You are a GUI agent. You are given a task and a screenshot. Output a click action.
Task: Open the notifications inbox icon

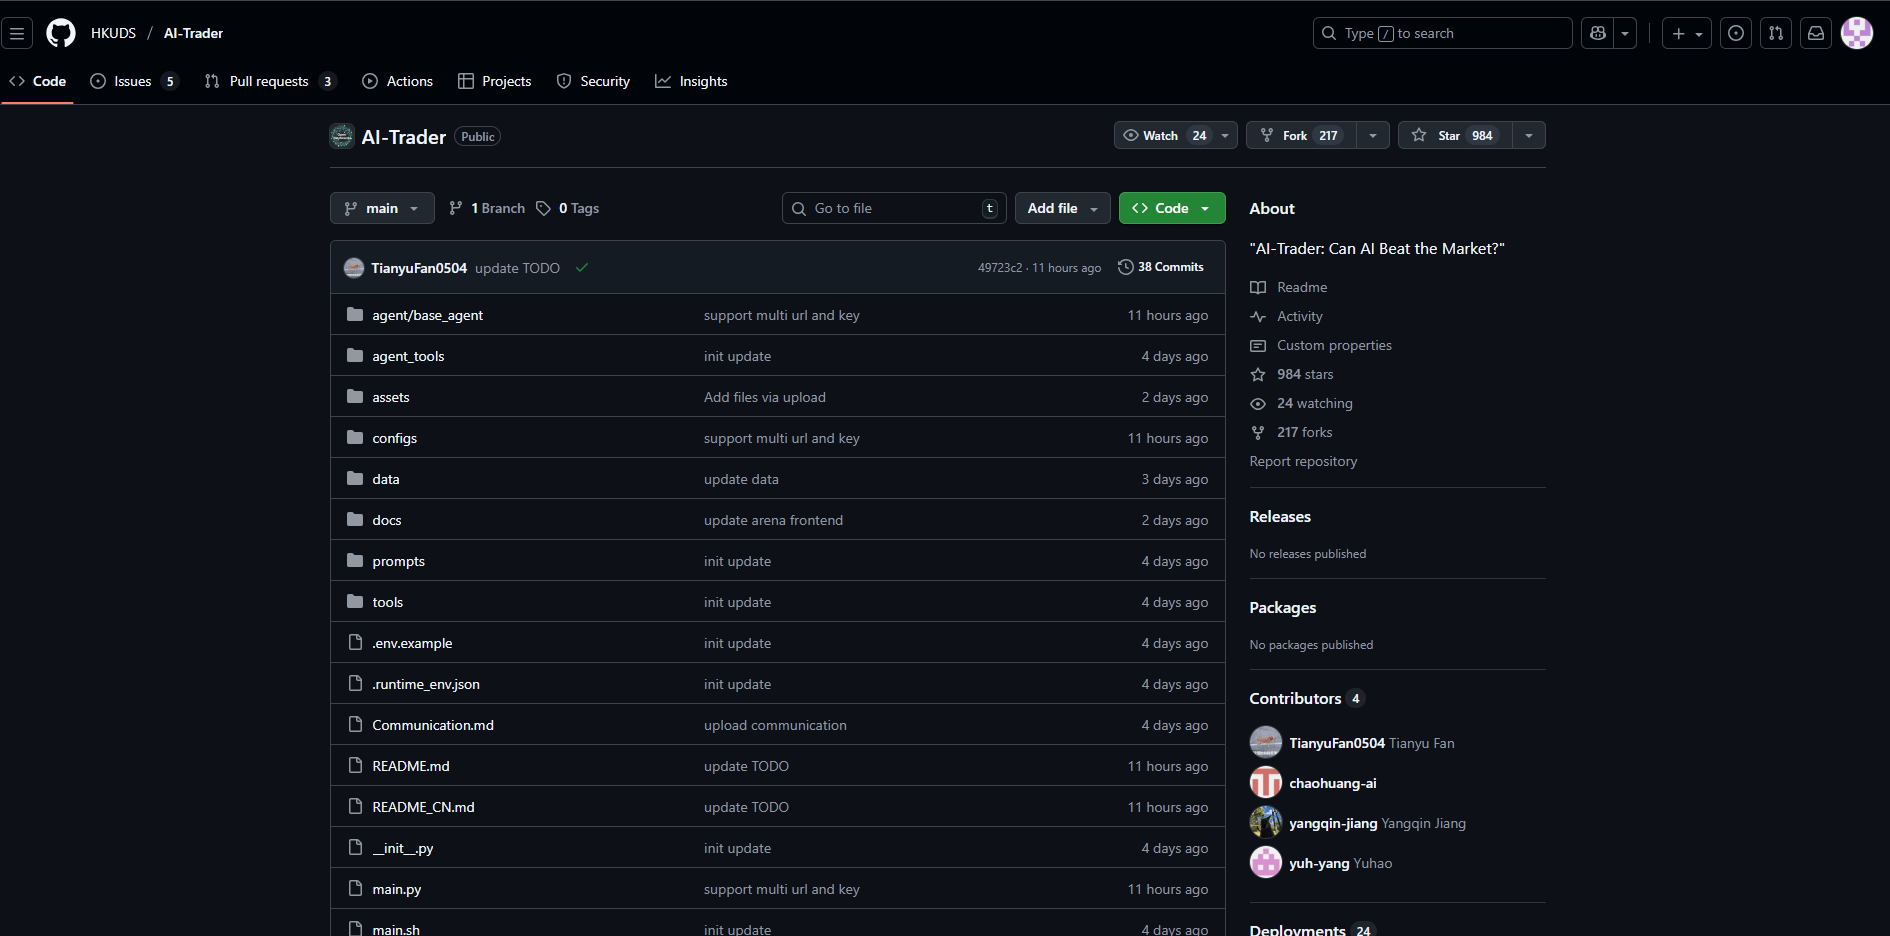pos(1816,33)
